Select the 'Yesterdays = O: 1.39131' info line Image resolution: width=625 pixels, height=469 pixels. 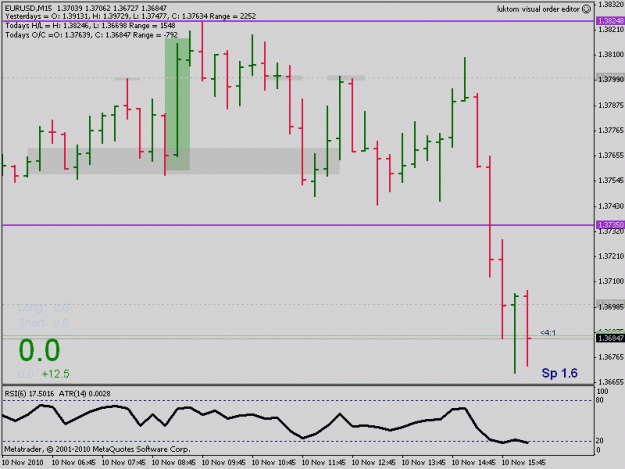[130, 16]
